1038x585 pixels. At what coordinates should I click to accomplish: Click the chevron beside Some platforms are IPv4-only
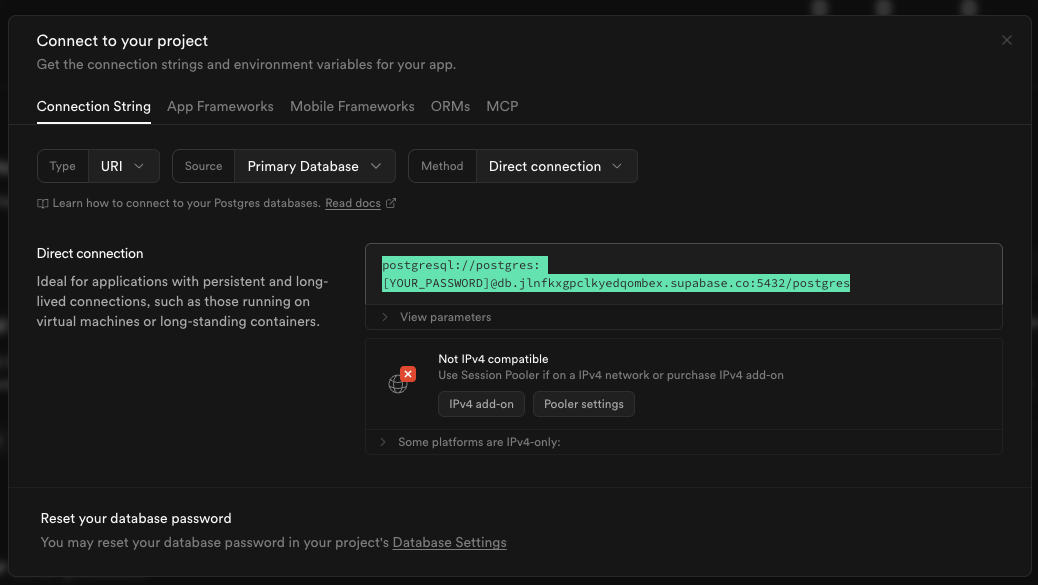click(383, 442)
